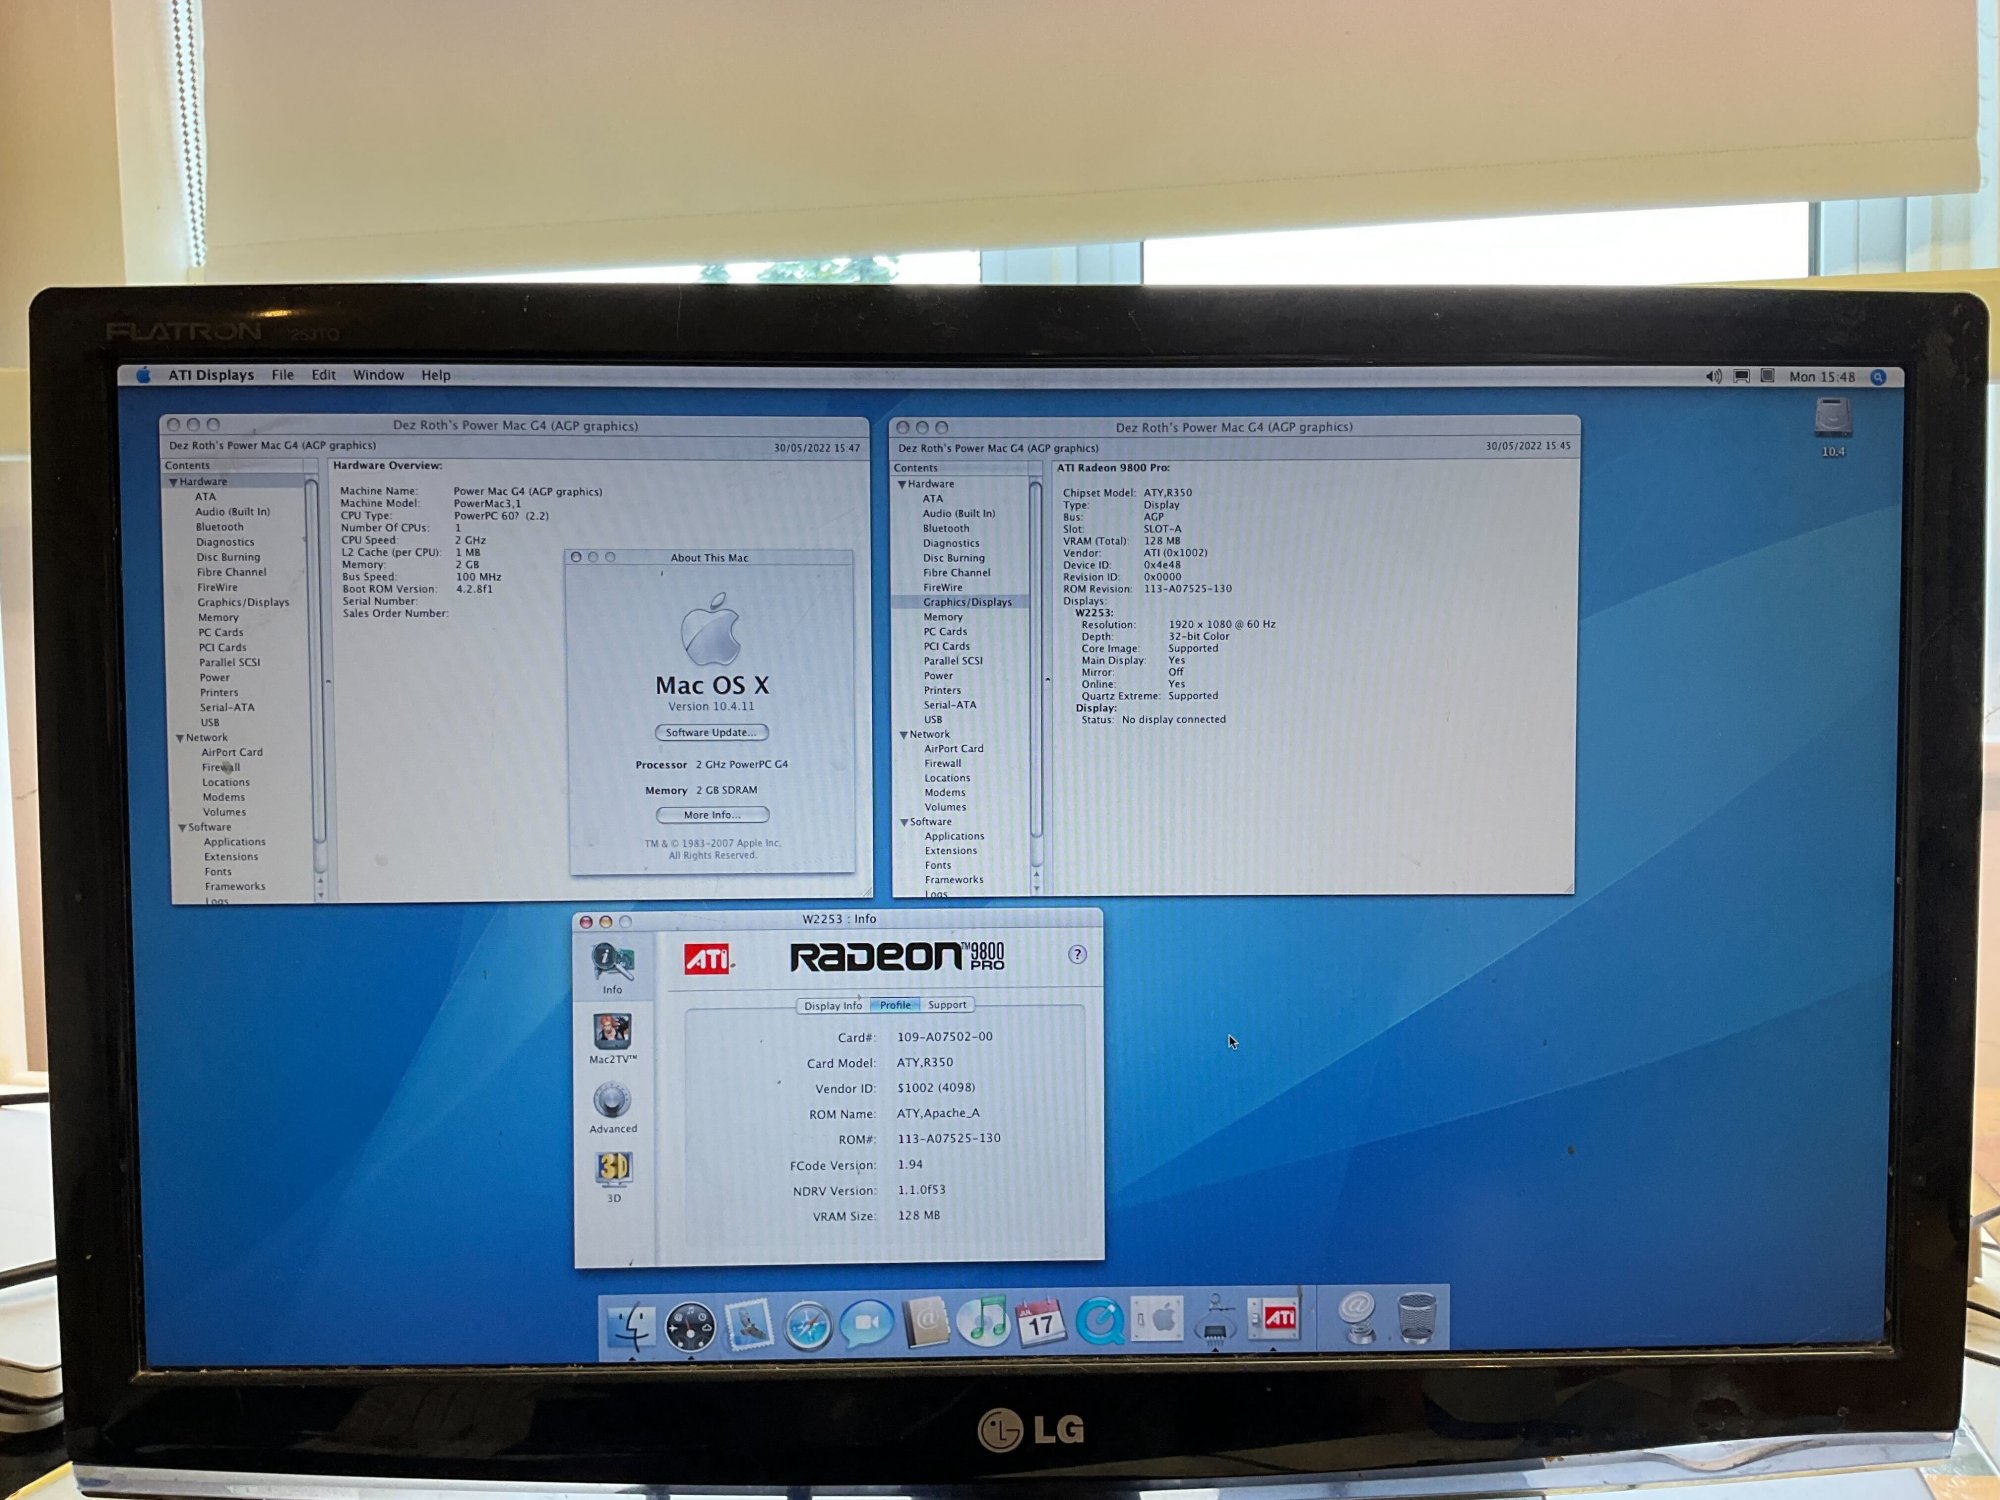Select AirPort Card in left Profiler window

[232, 753]
